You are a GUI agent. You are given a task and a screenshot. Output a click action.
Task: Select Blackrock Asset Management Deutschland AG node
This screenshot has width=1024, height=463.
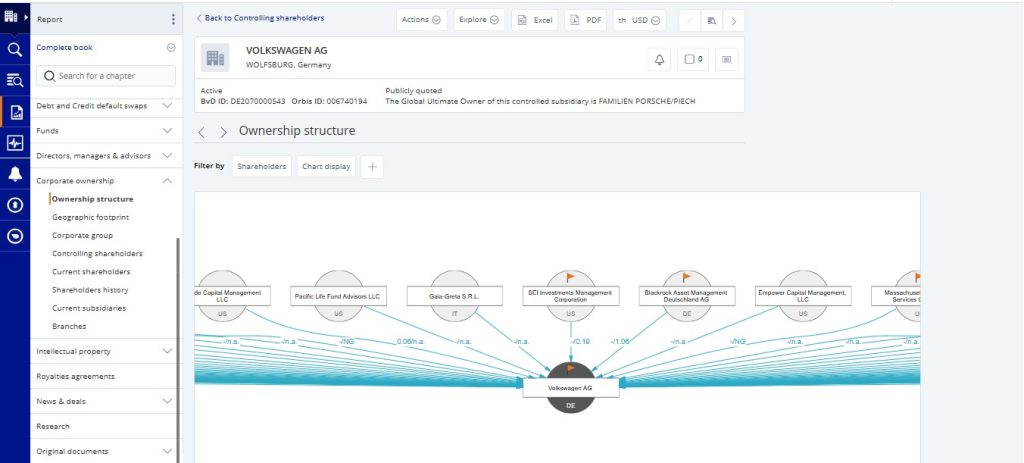click(687, 296)
